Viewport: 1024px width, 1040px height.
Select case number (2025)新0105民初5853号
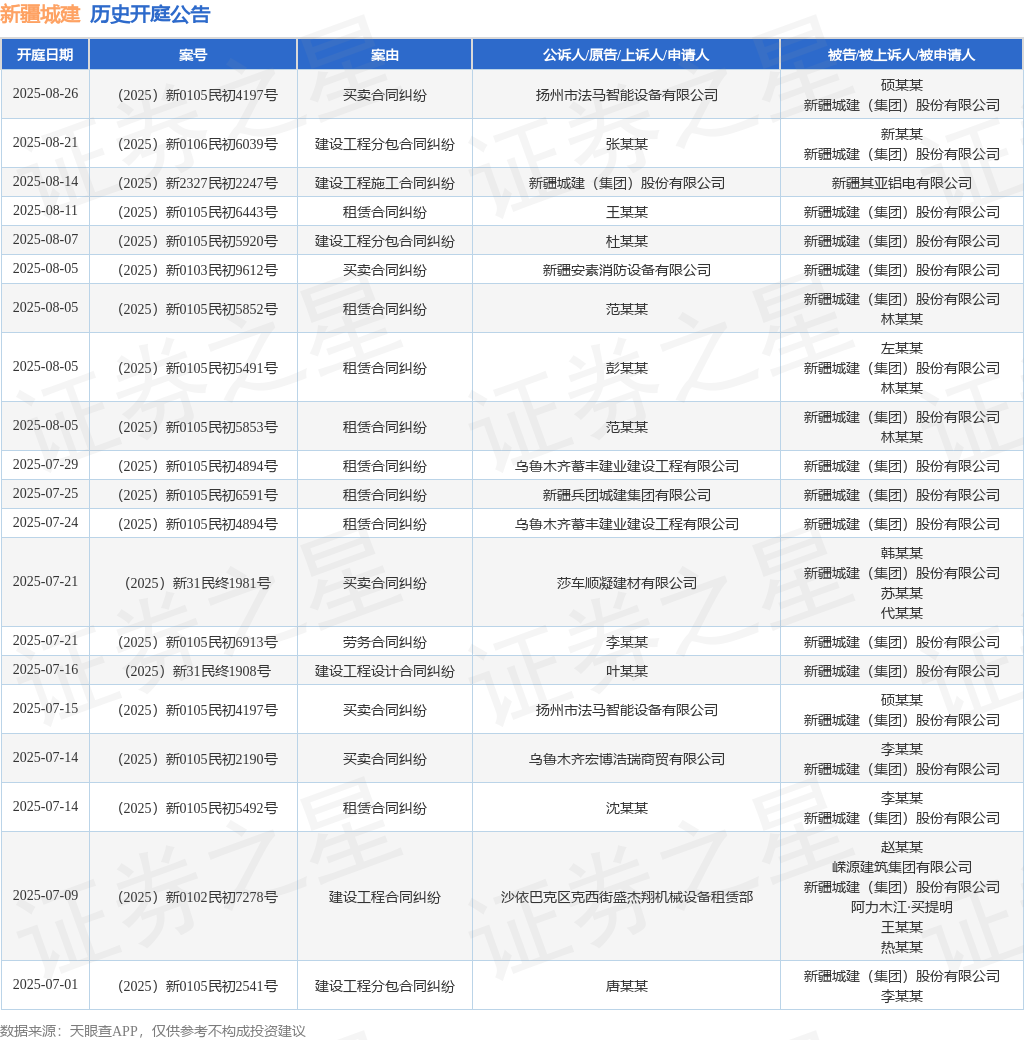tap(198, 428)
